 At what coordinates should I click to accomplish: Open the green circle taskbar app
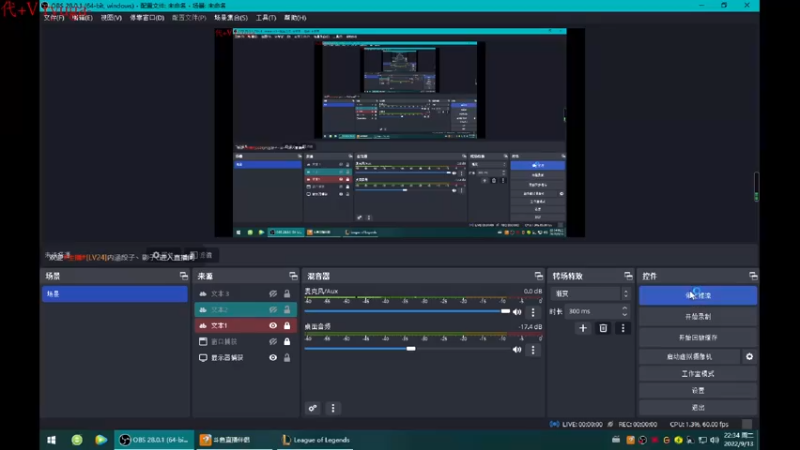(77, 440)
